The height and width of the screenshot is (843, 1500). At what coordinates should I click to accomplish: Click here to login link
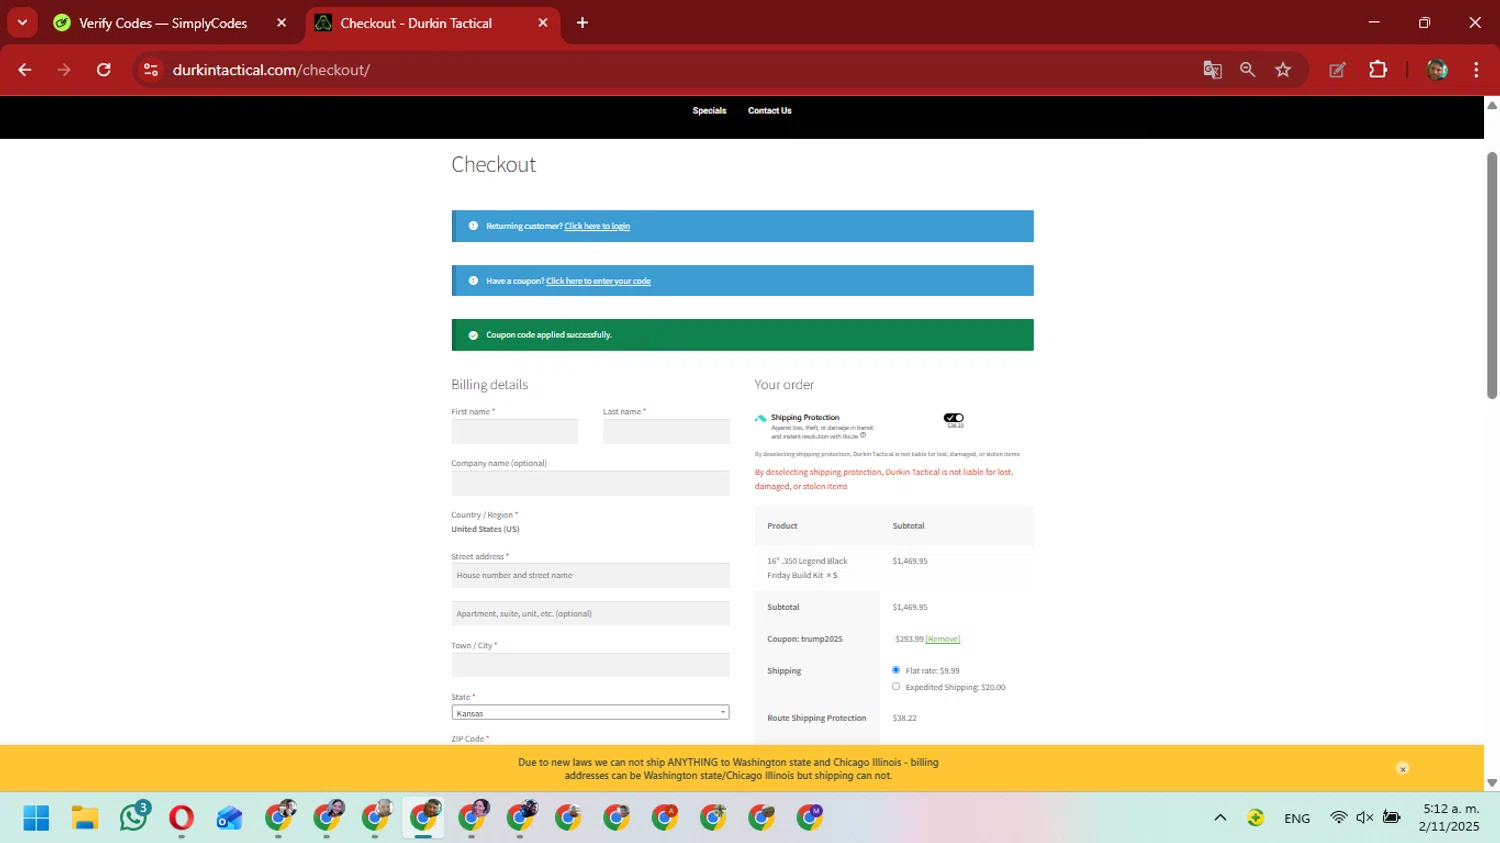click(597, 226)
